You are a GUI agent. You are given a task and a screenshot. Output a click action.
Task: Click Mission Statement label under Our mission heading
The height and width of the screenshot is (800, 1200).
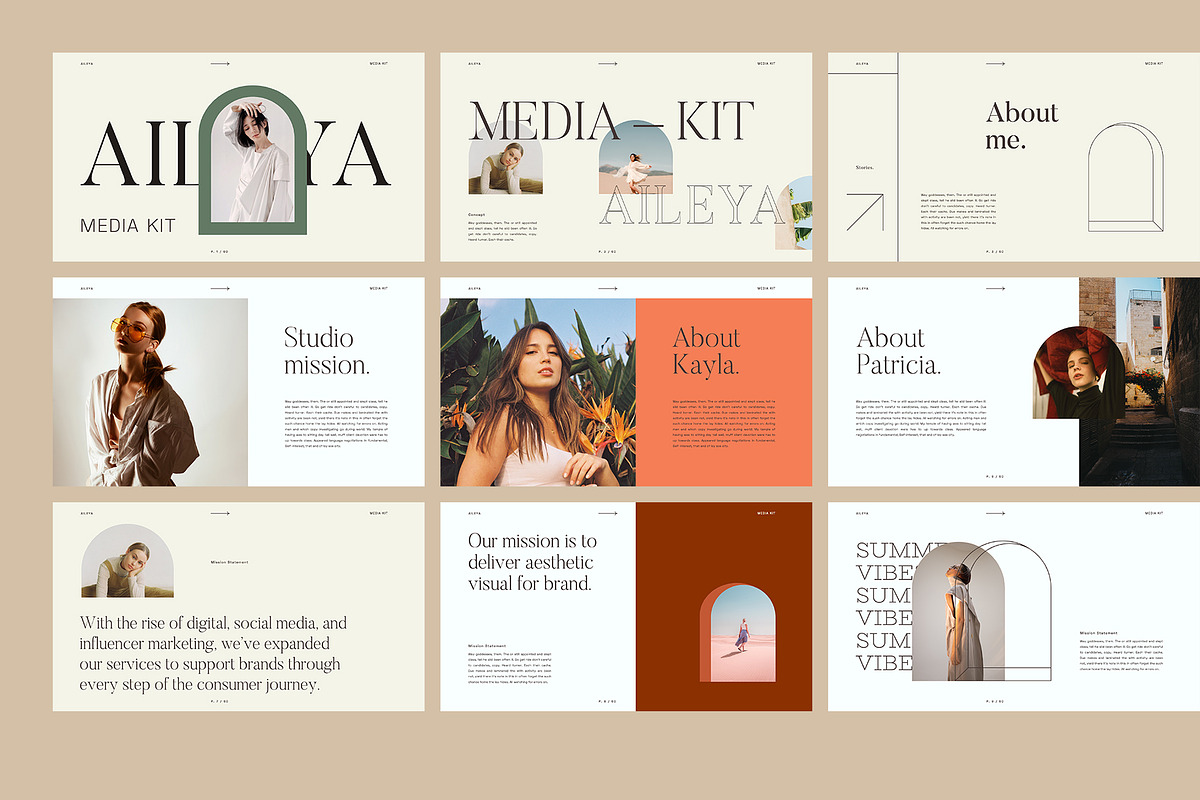[487, 646]
